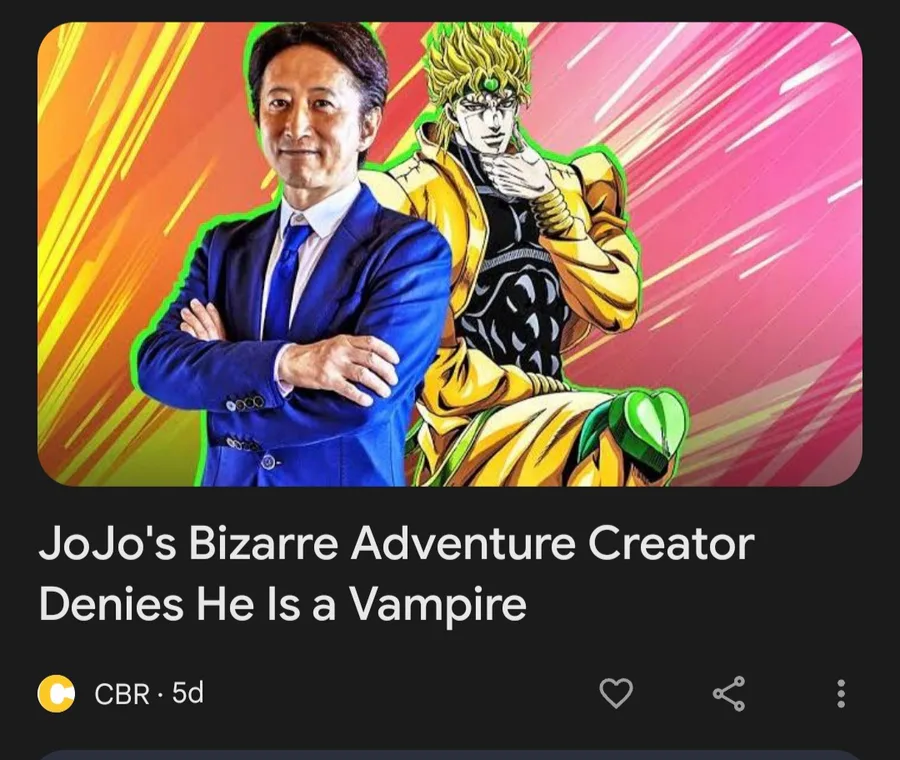Select the "5d" article timestamp
The height and width of the screenshot is (760, 900).
(188, 693)
